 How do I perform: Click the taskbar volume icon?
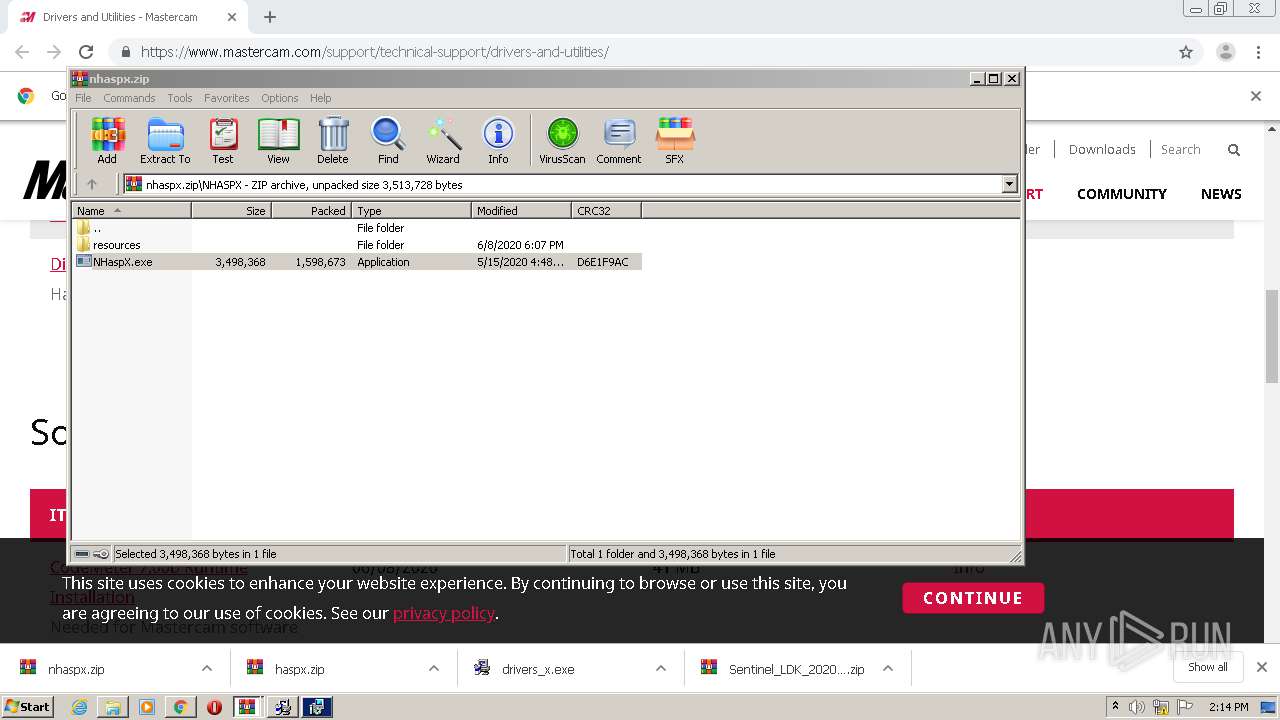click(1137, 707)
